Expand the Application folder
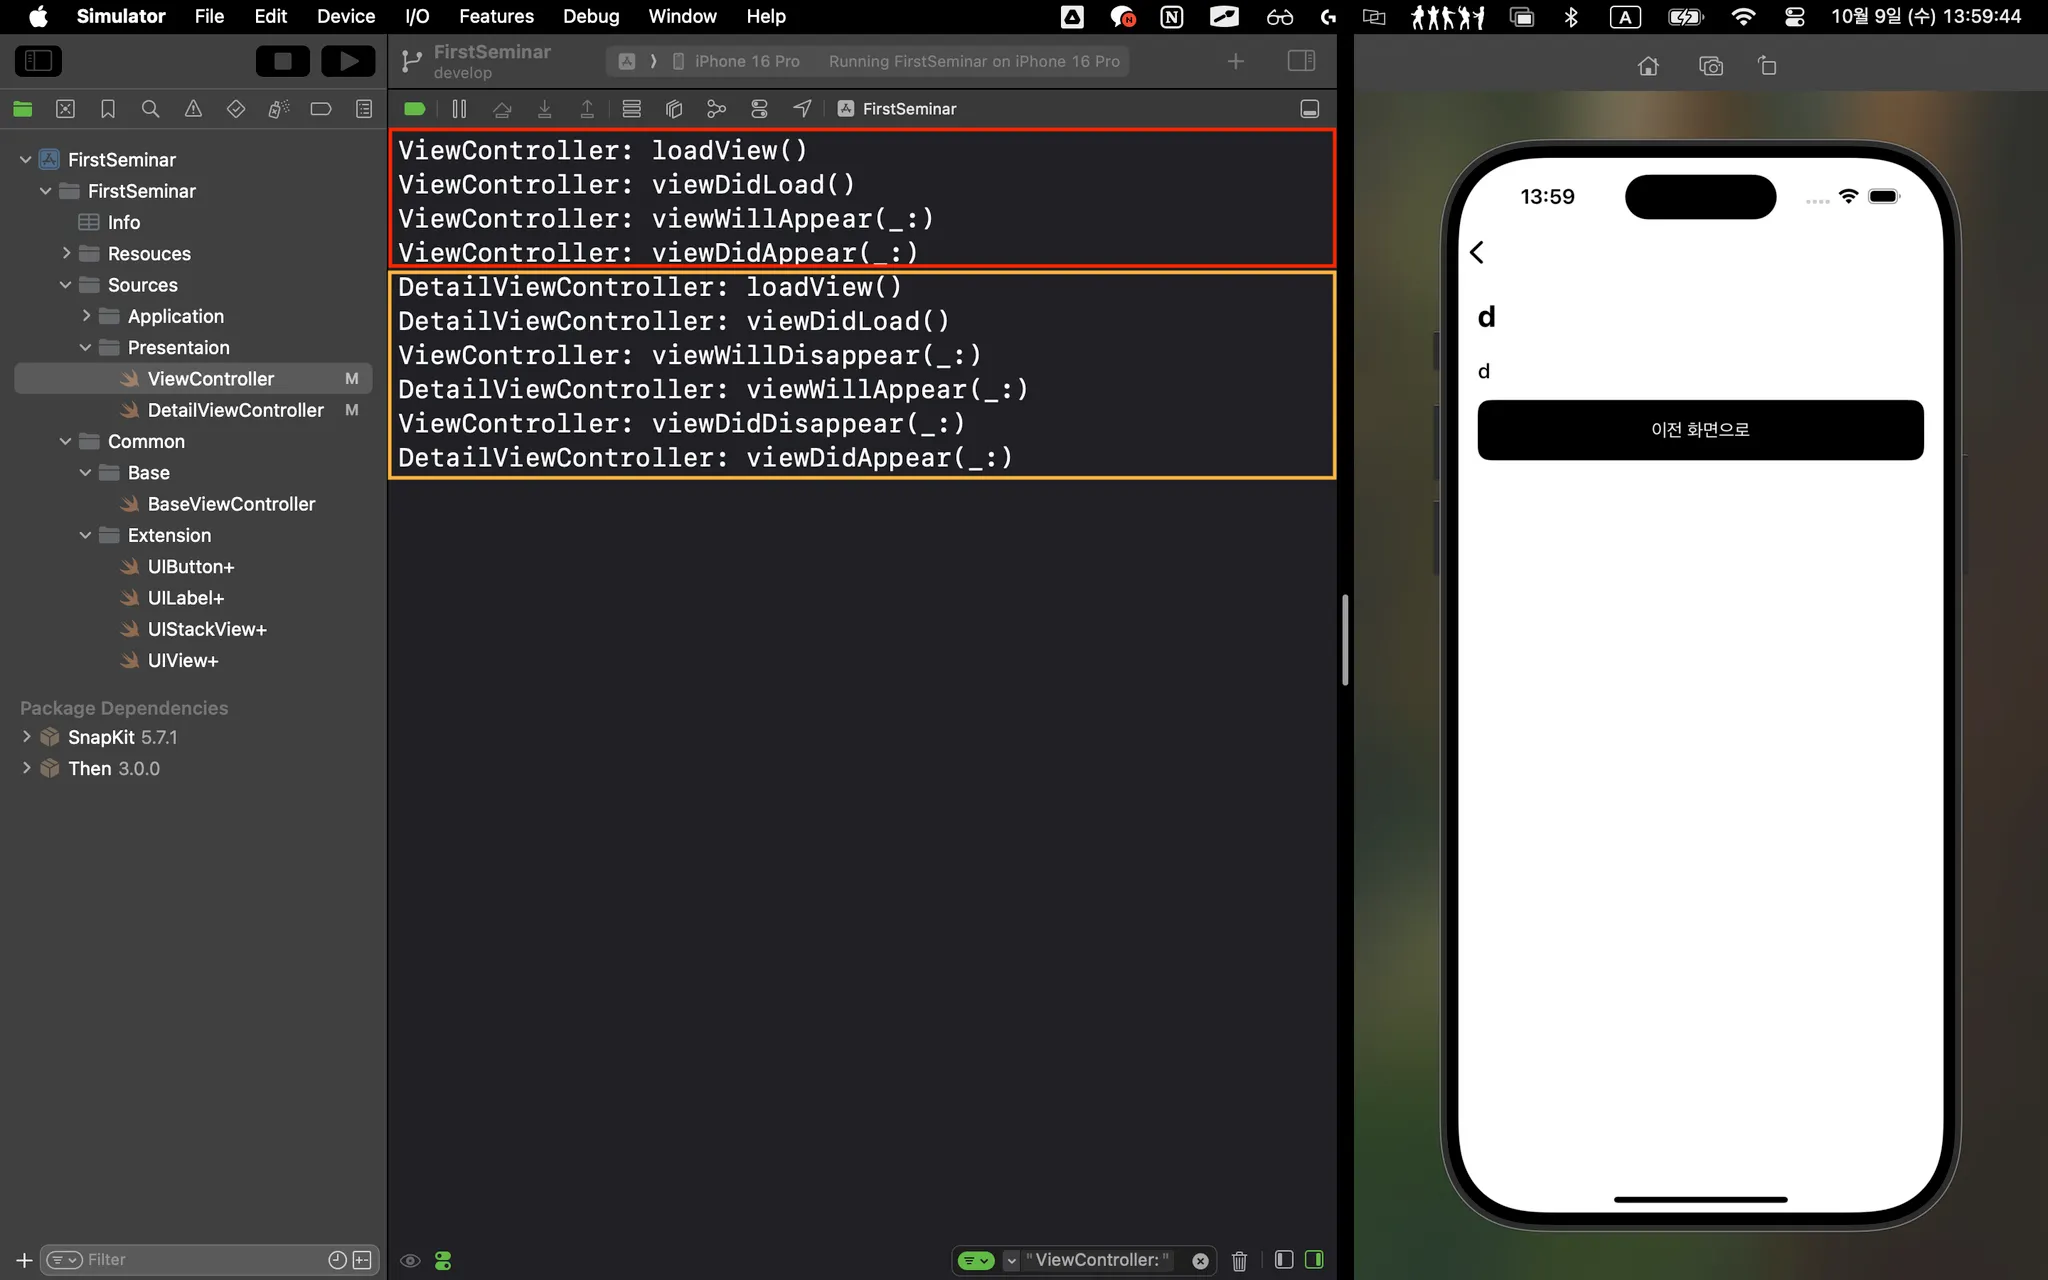This screenshot has height=1280, width=2048. click(85, 316)
